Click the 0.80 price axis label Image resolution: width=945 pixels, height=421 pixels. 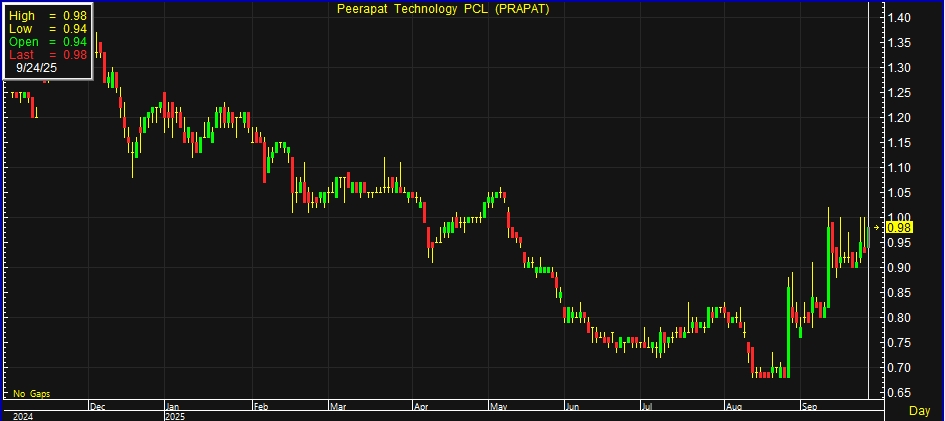900,317
